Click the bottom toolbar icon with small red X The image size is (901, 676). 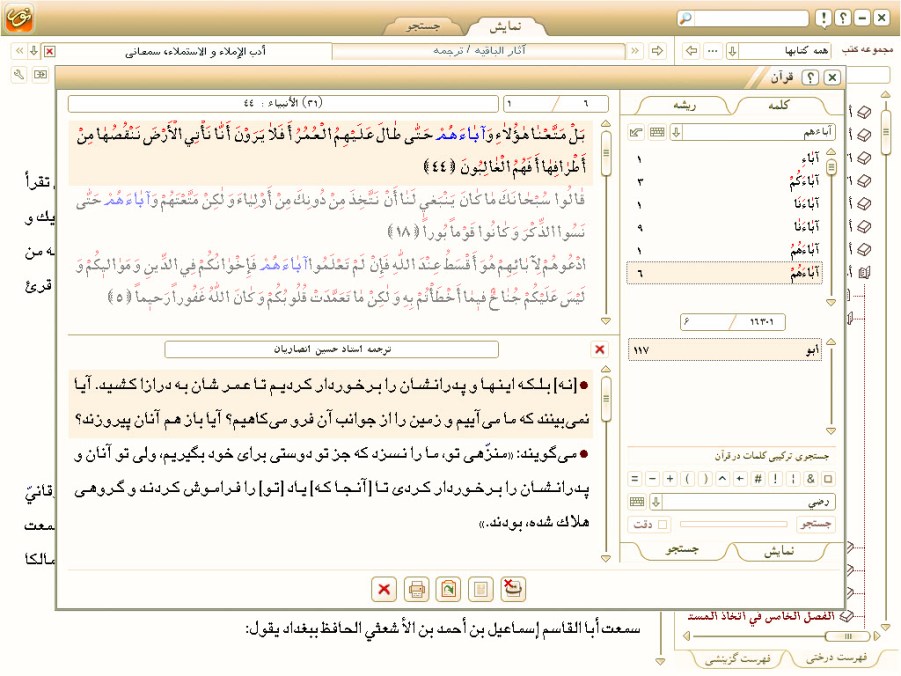[513, 589]
